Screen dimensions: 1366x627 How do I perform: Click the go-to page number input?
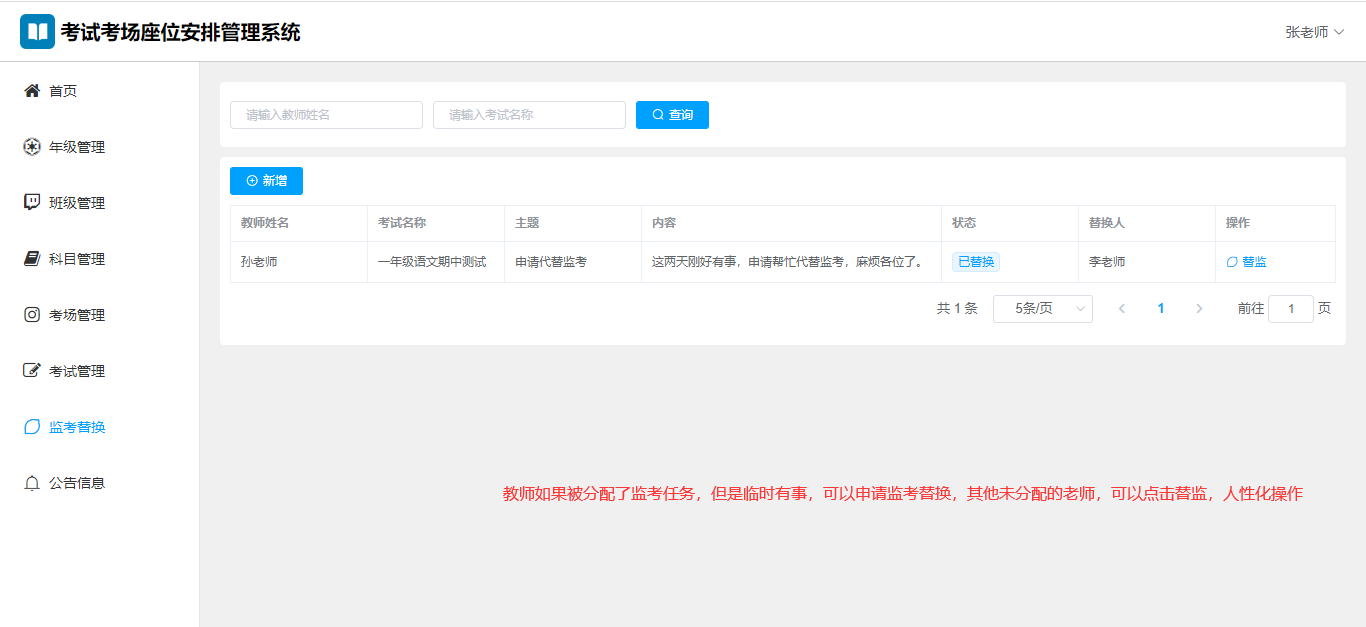coord(1290,309)
